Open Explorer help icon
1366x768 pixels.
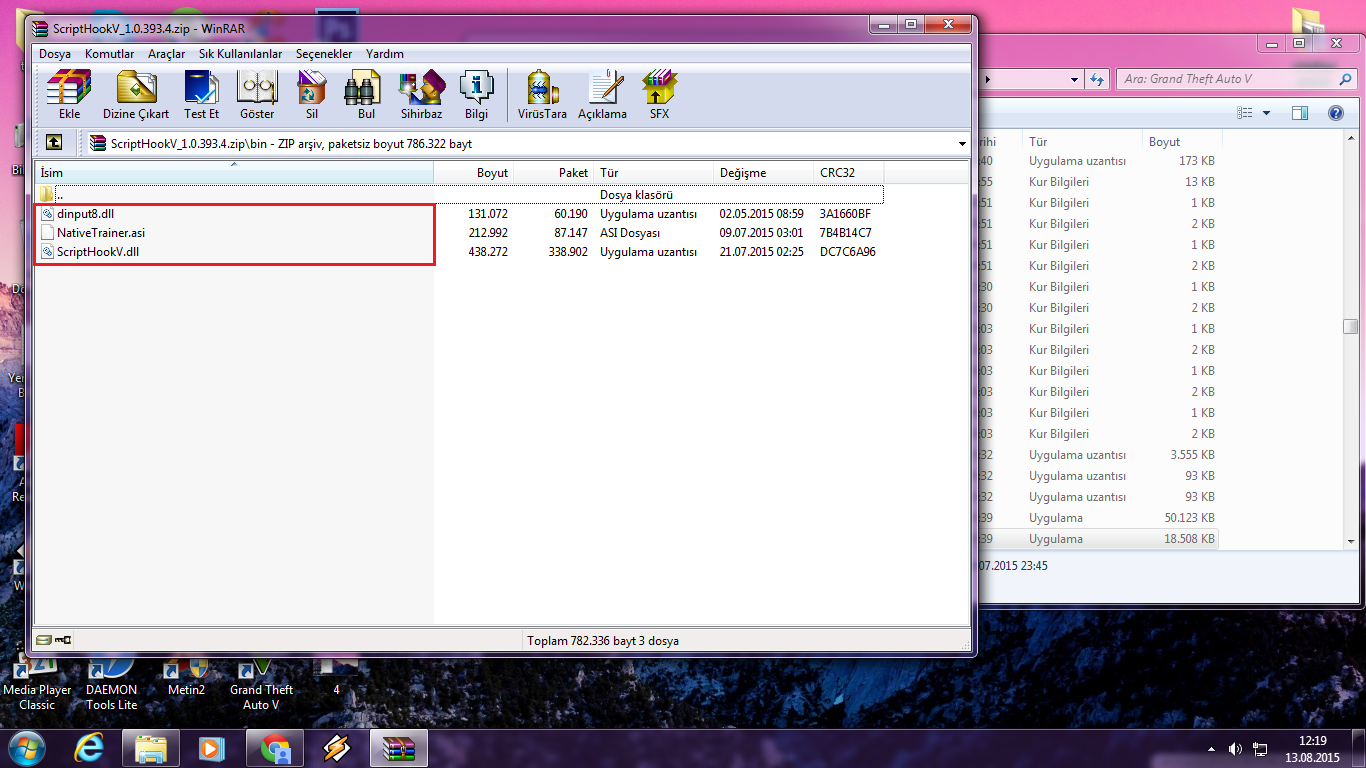(x=1334, y=113)
